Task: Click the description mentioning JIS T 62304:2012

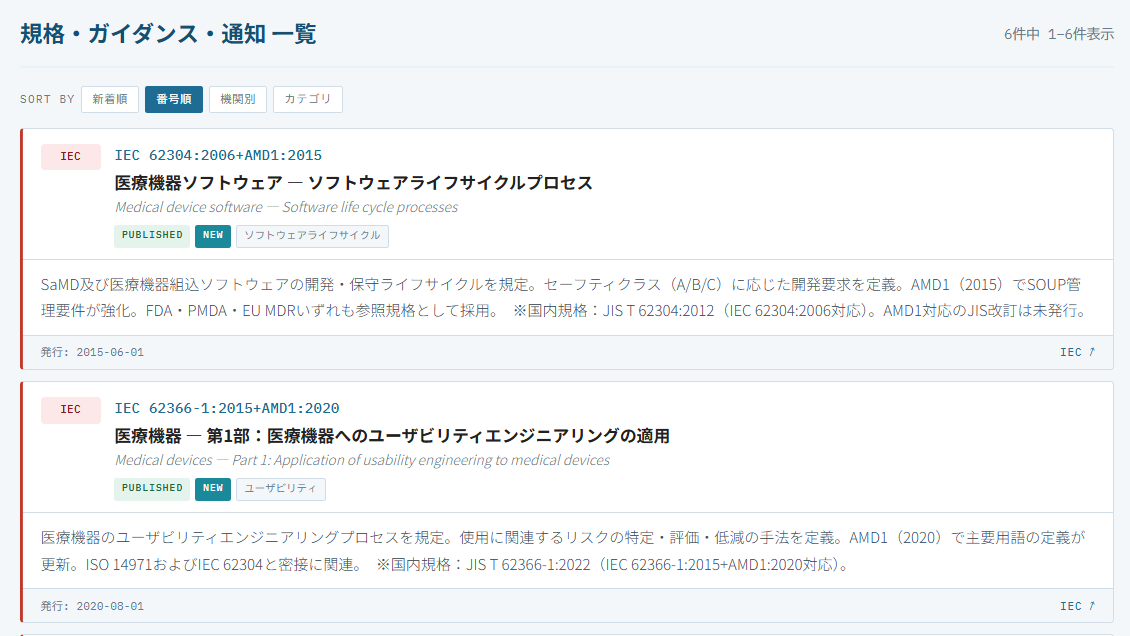Action: (564, 297)
